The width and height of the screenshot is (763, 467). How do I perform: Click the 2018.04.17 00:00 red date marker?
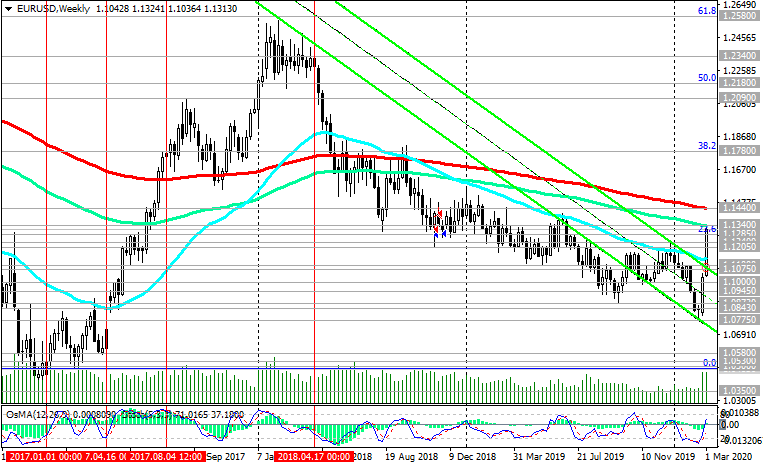[313, 457]
